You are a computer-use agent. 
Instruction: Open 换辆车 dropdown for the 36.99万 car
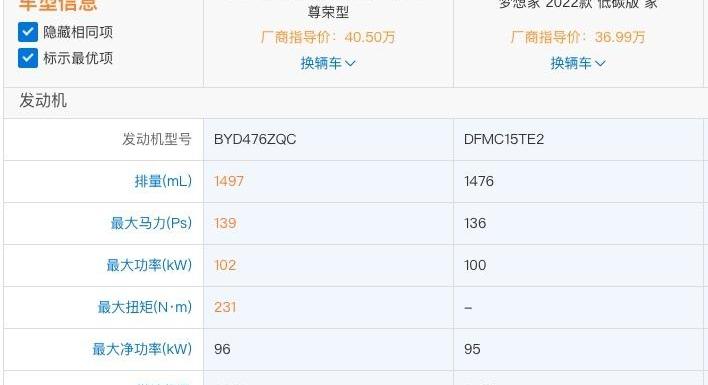[578, 63]
